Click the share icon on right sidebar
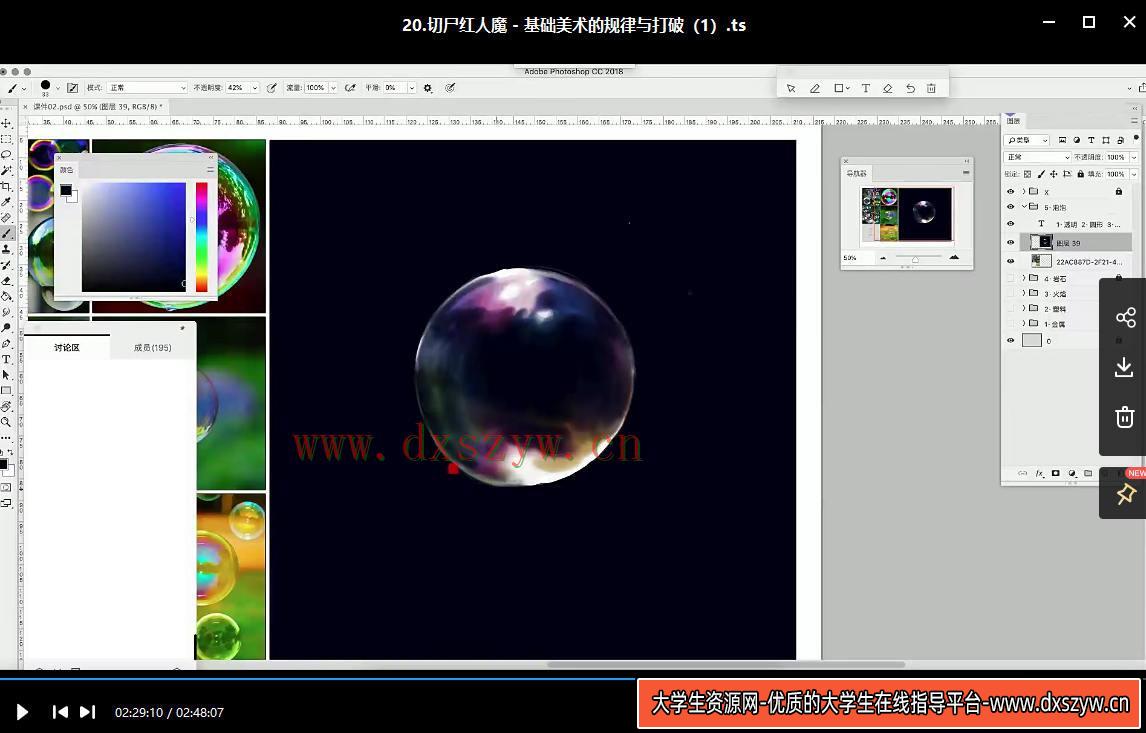This screenshot has height=733, width=1146. tap(1126, 317)
